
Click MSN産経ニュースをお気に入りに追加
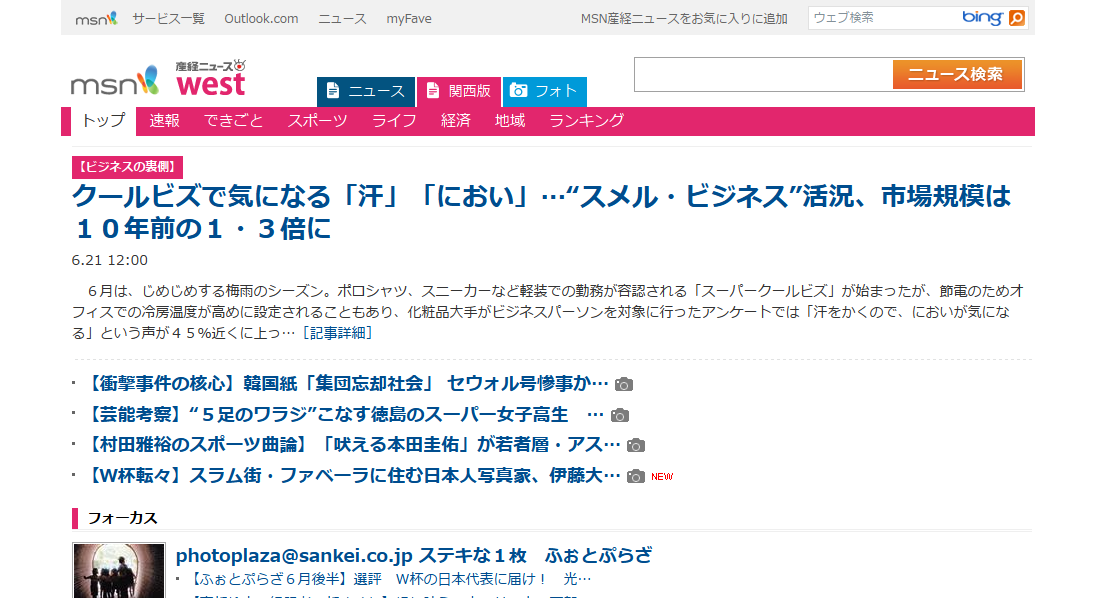[x=683, y=17]
